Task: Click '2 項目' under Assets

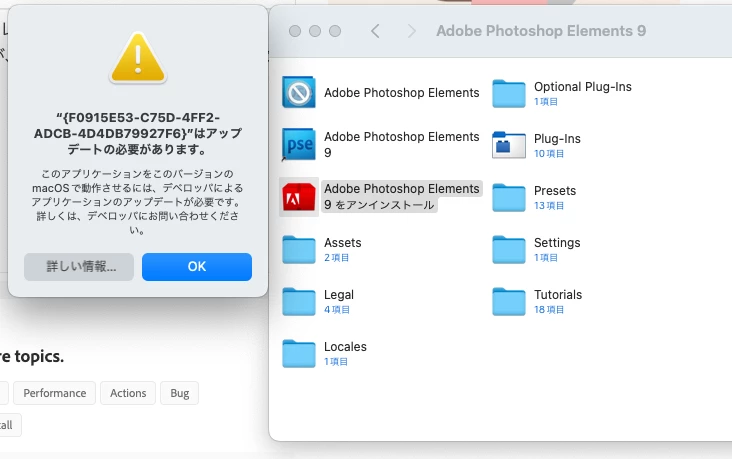Action: (x=337, y=257)
